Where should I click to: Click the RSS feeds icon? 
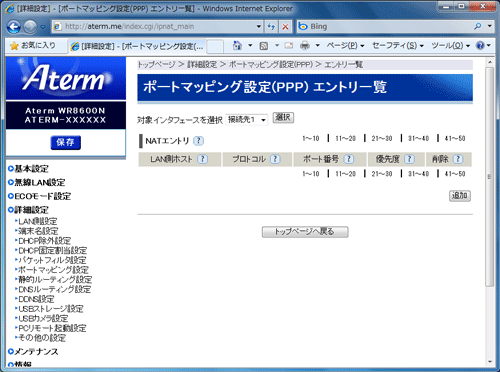264,46
